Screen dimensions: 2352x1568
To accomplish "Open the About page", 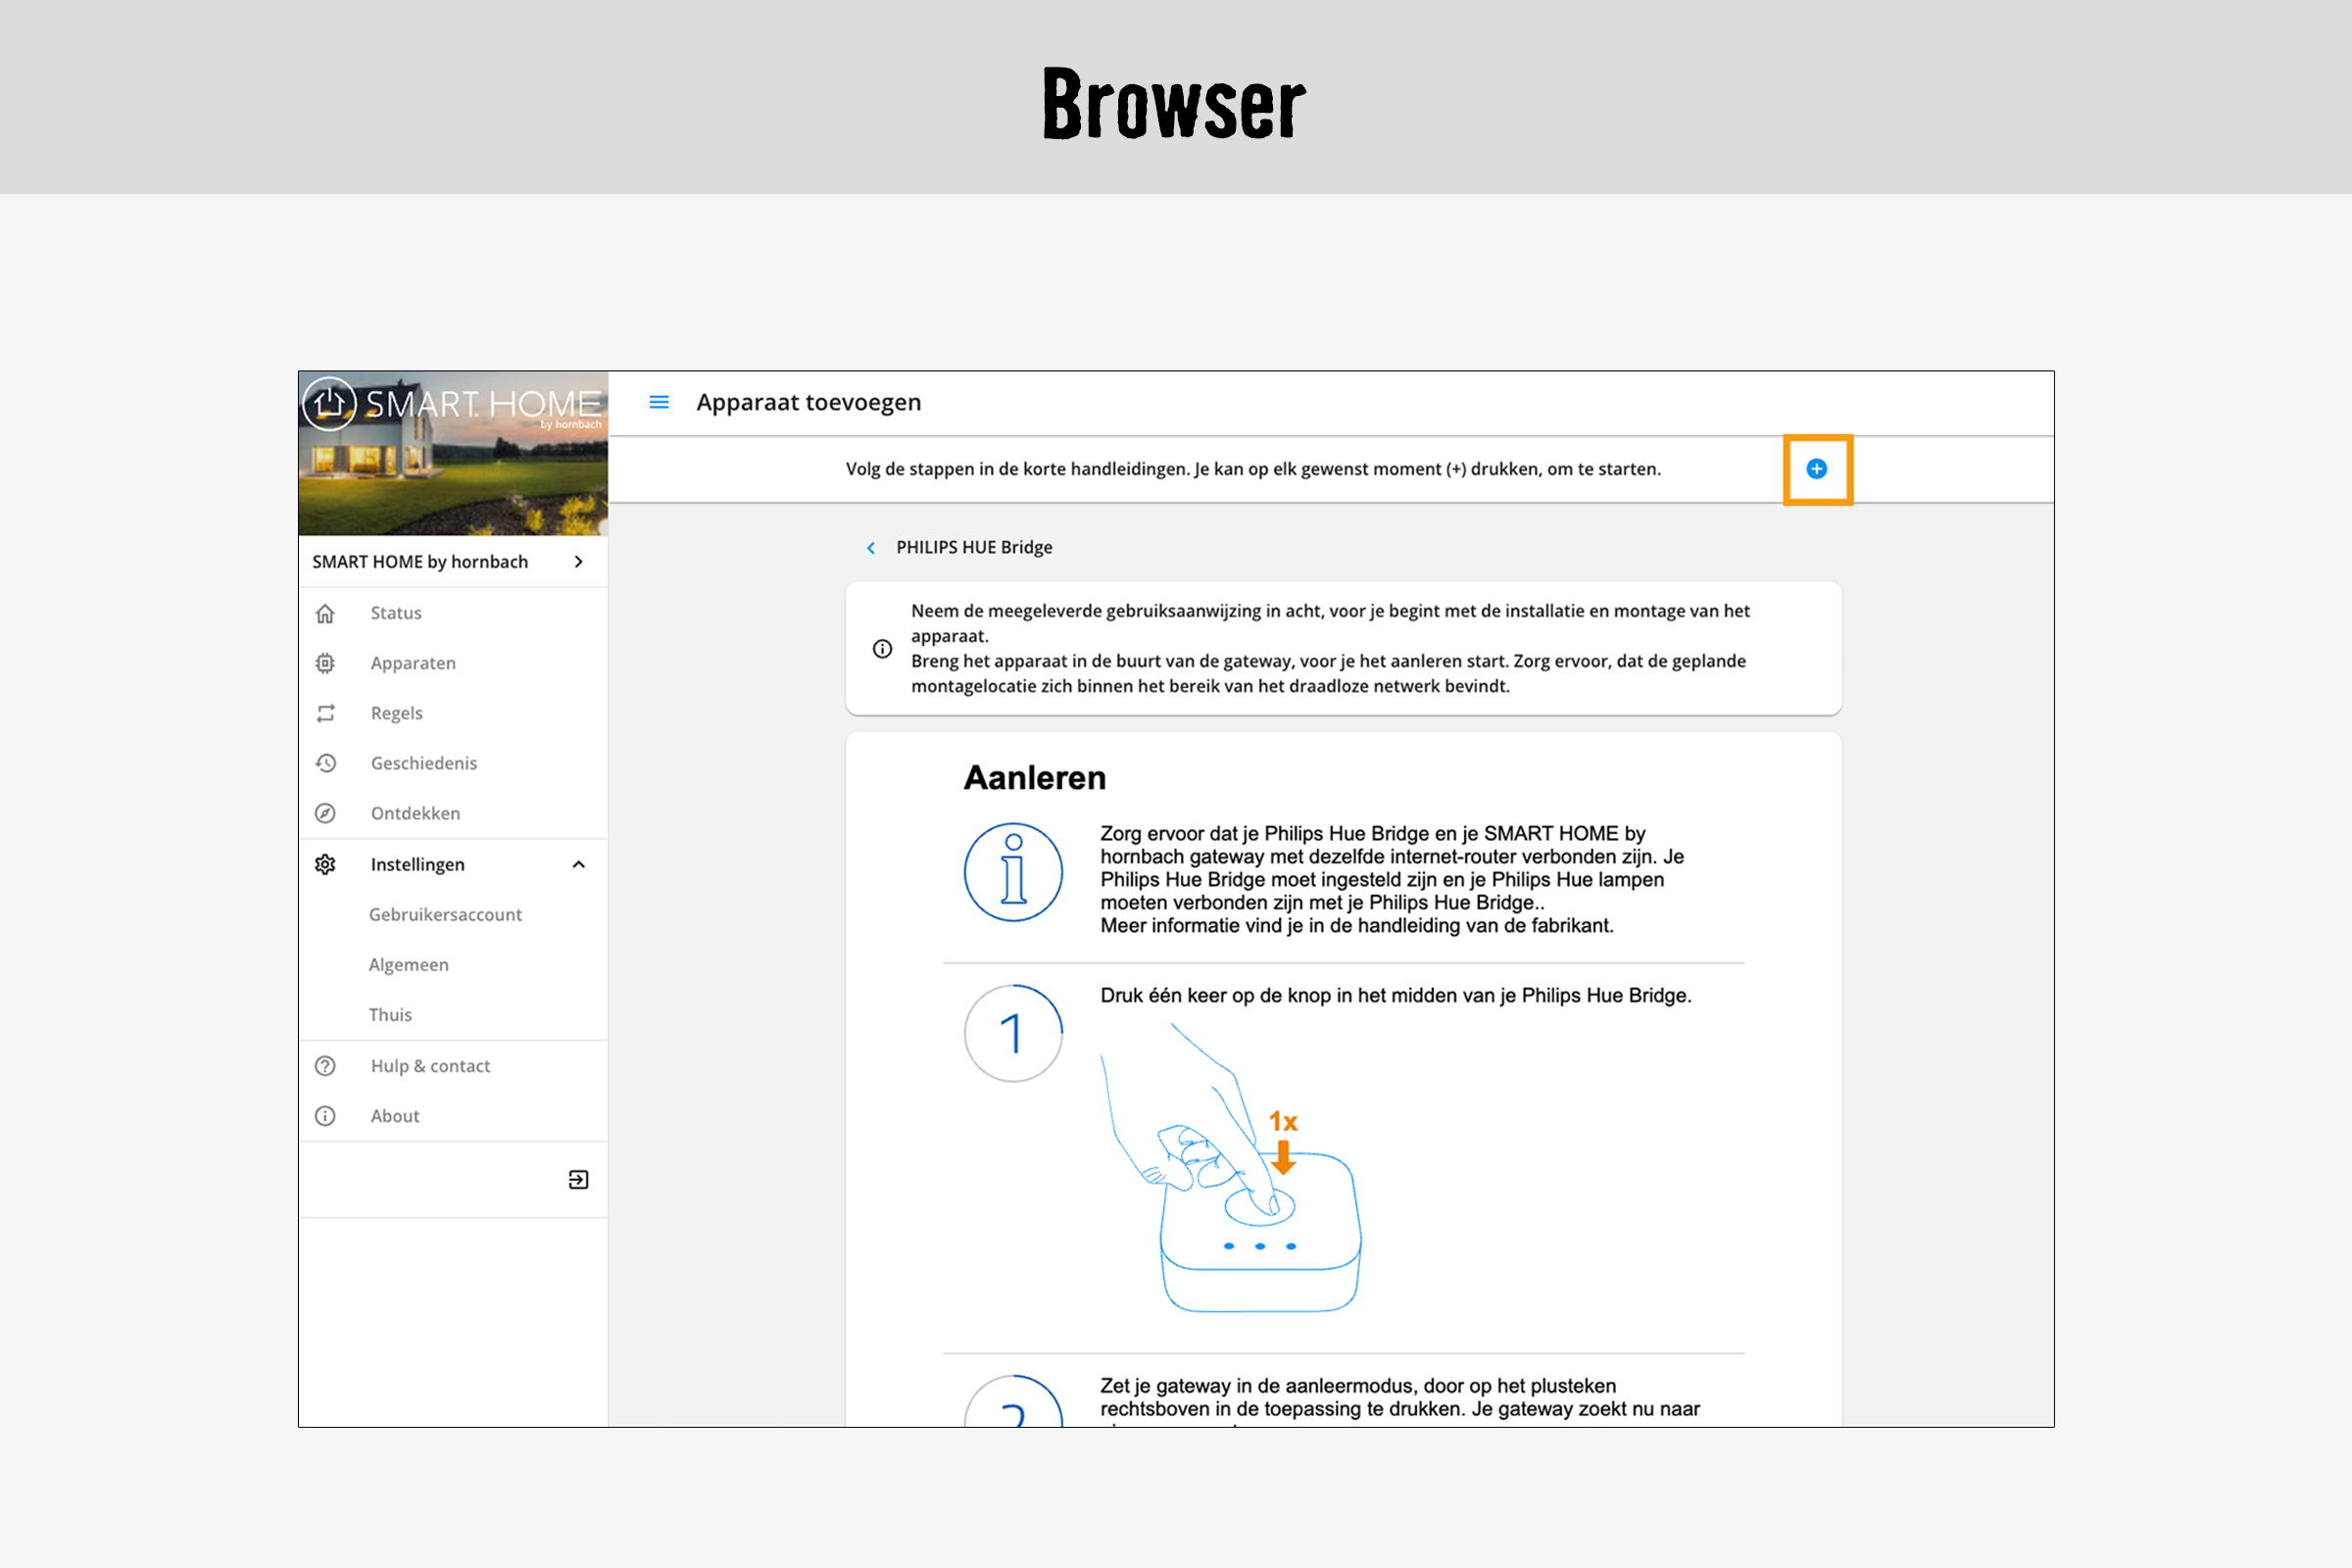I will pyautogui.click(x=453, y=1116).
